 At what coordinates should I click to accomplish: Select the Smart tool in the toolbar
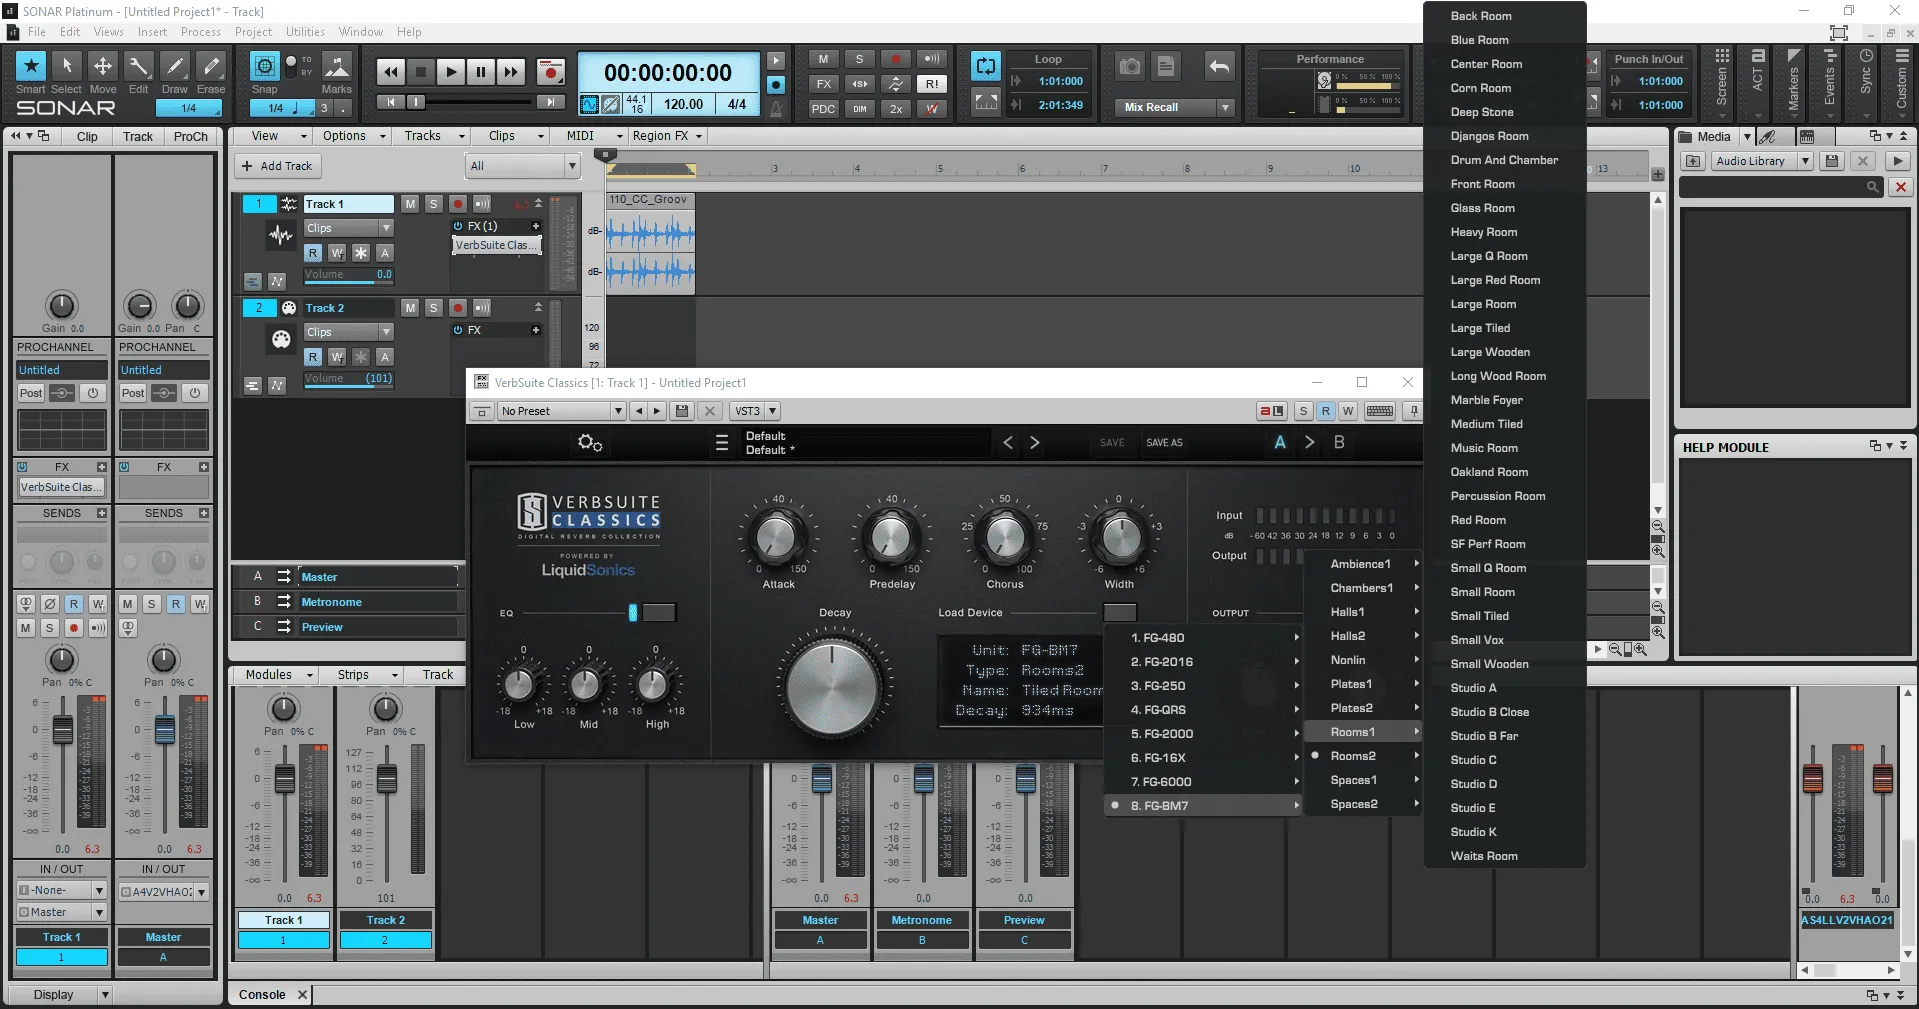pyautogui.click(x=31, y=66)
